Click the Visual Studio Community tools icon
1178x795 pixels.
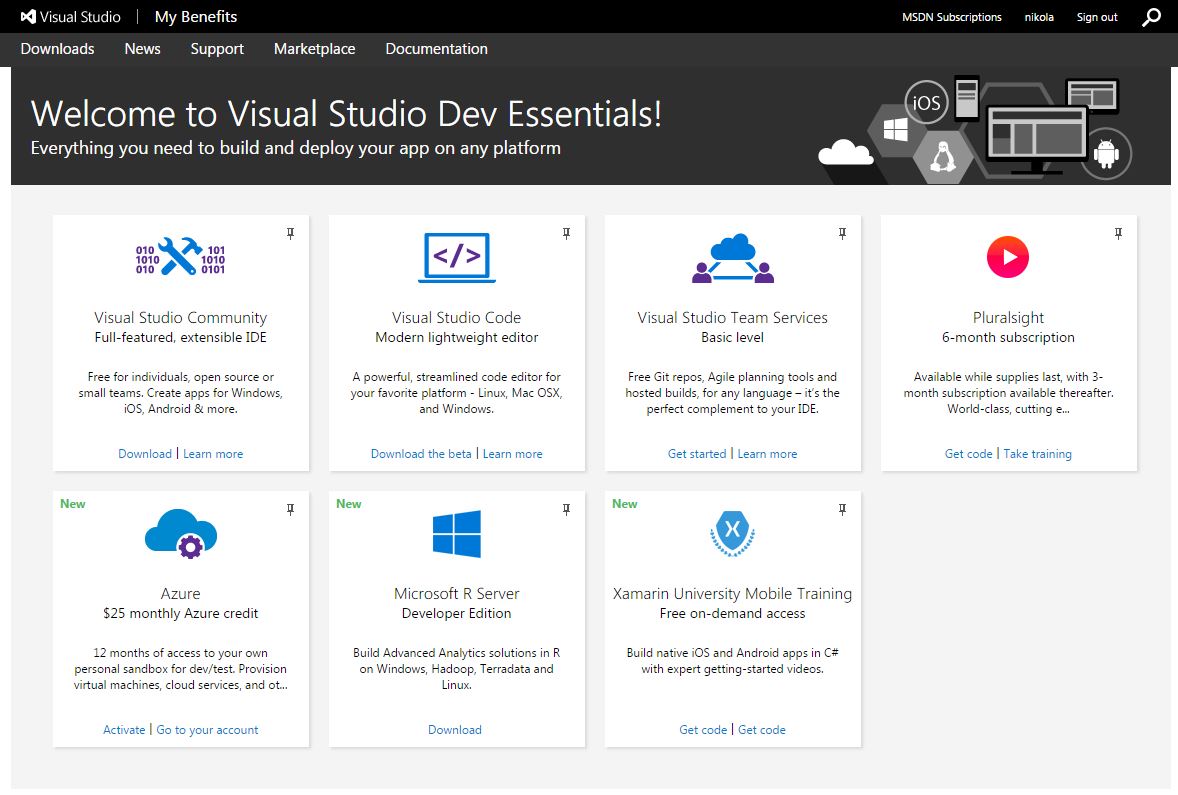180,257
